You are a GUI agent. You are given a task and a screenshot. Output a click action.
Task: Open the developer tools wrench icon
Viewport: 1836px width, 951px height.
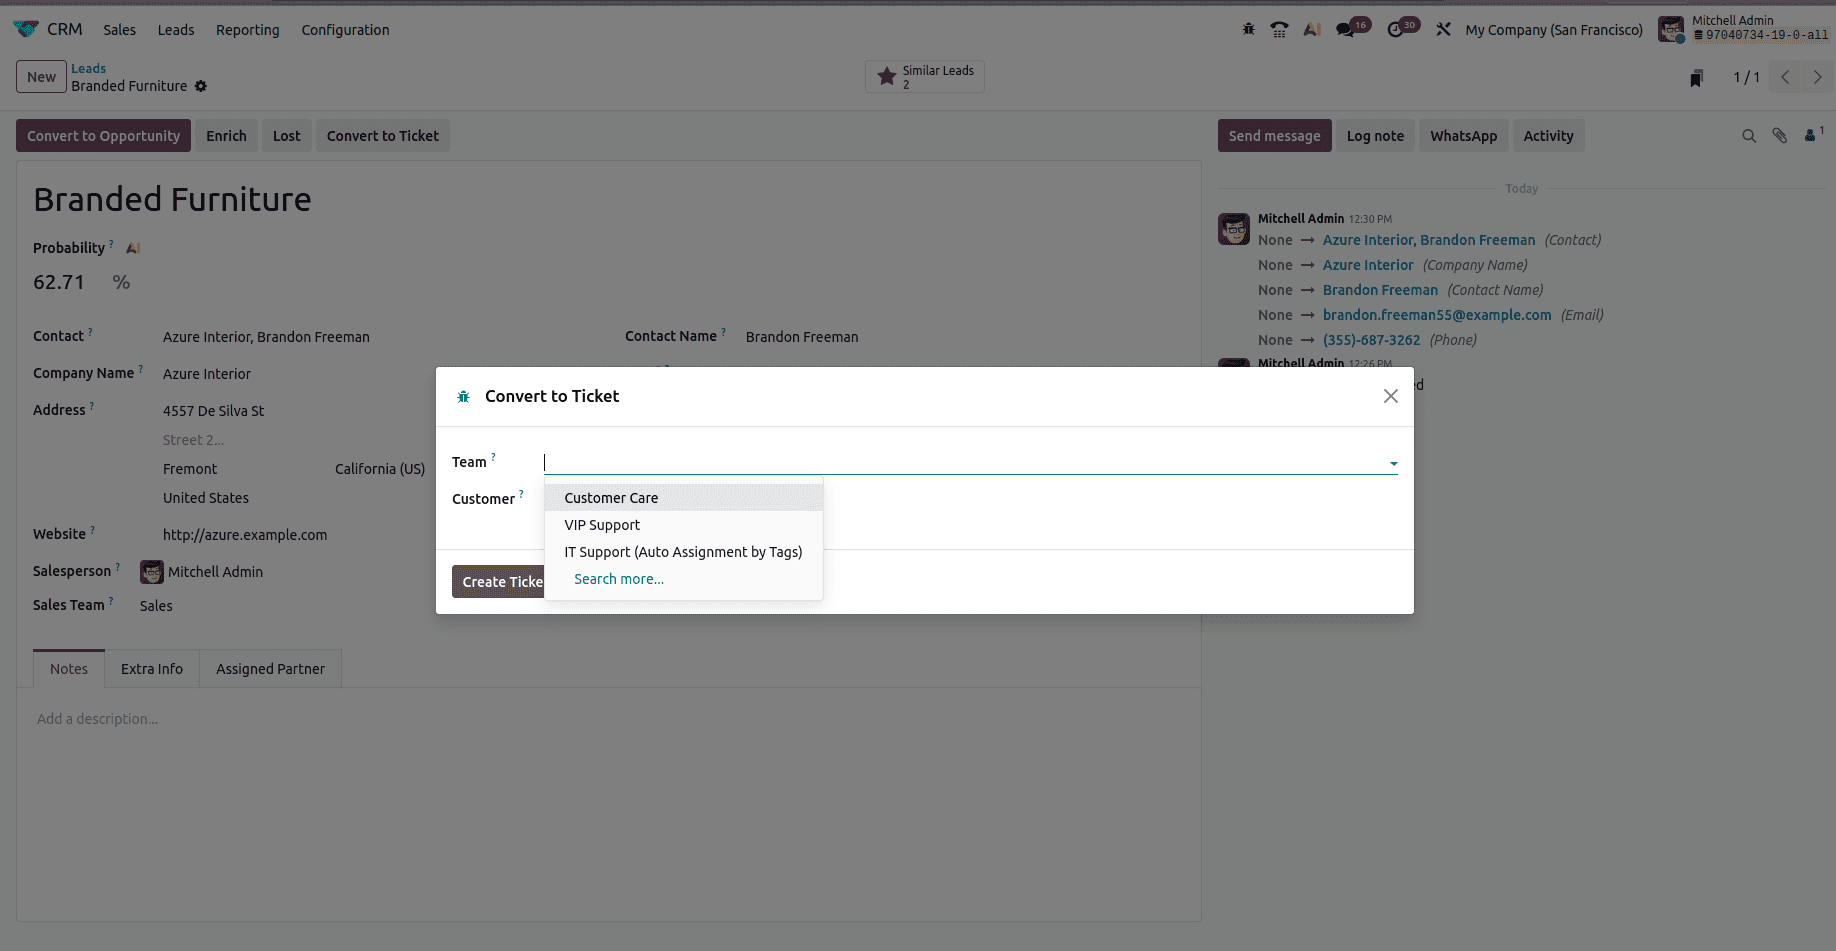tap(1444, 29)
